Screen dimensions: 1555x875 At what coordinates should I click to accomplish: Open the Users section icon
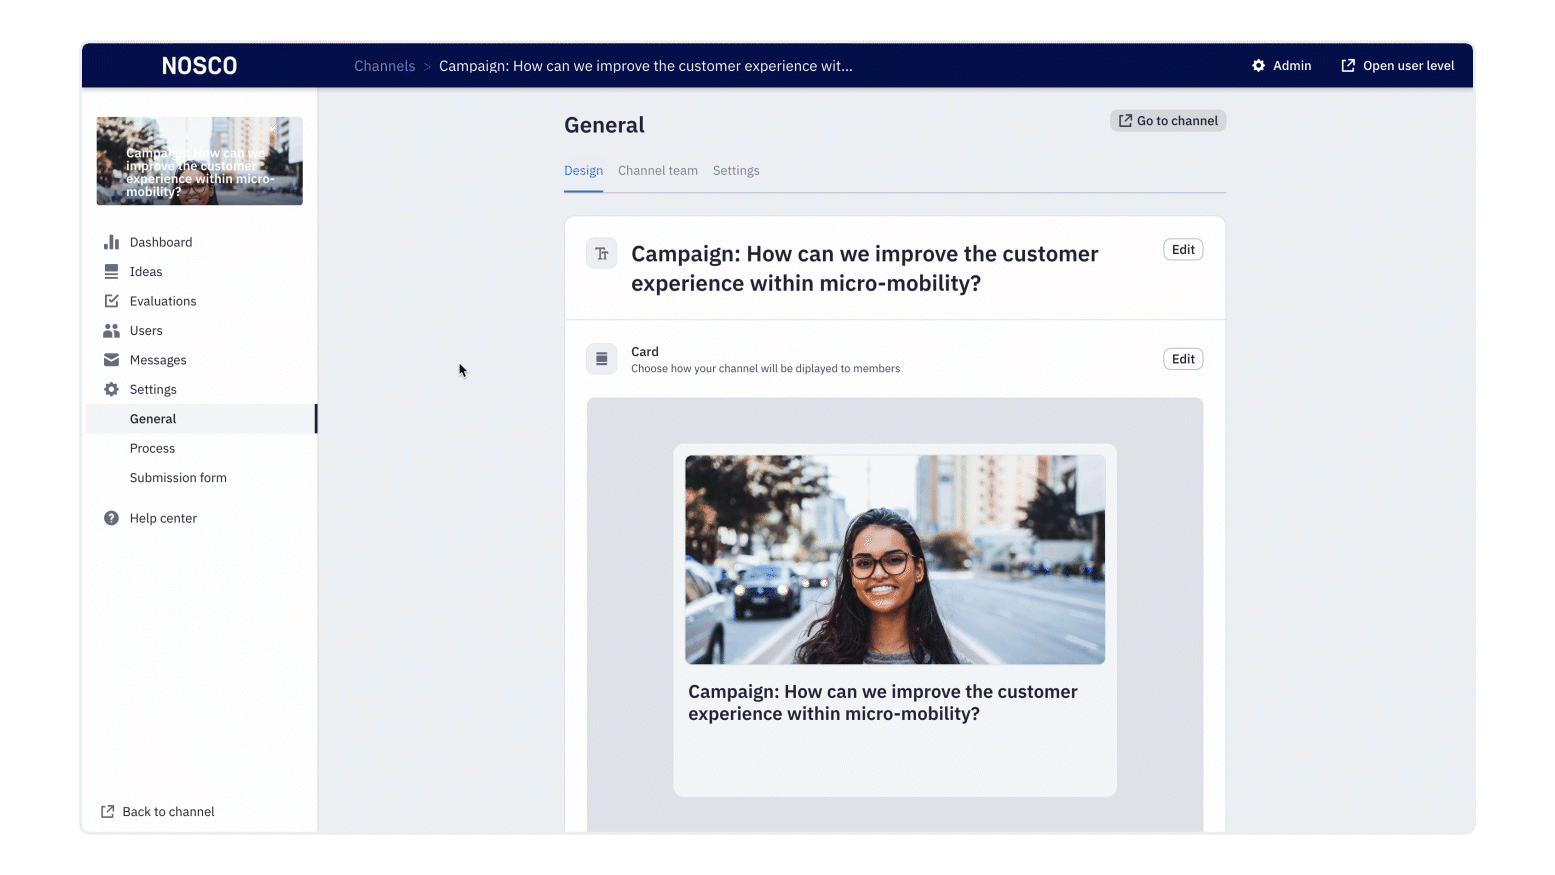[111, 330]
